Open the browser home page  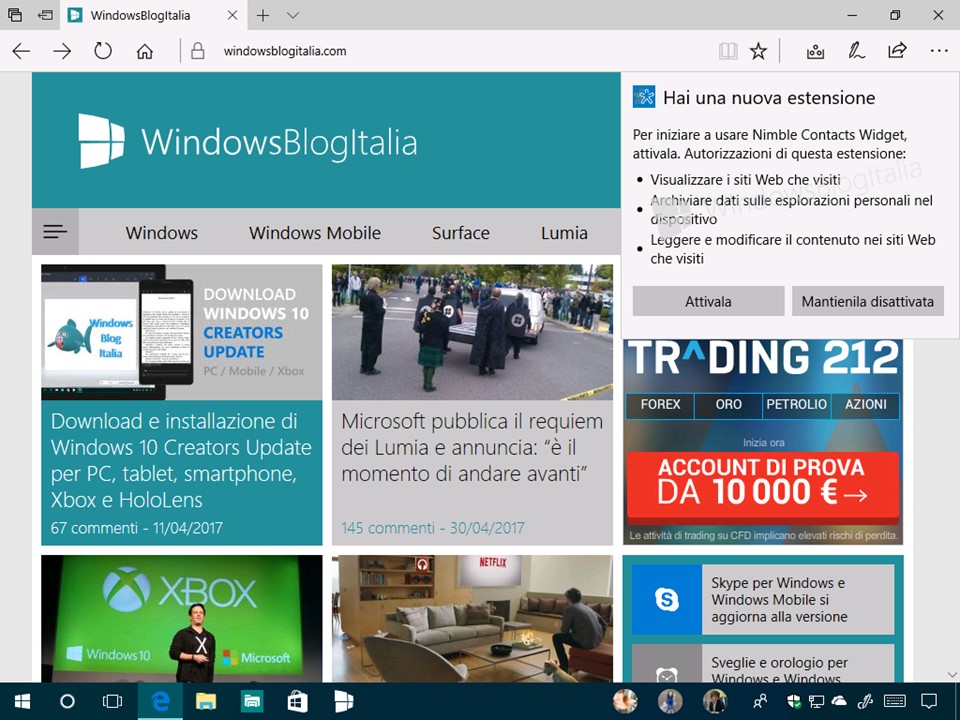coord(144,51)
